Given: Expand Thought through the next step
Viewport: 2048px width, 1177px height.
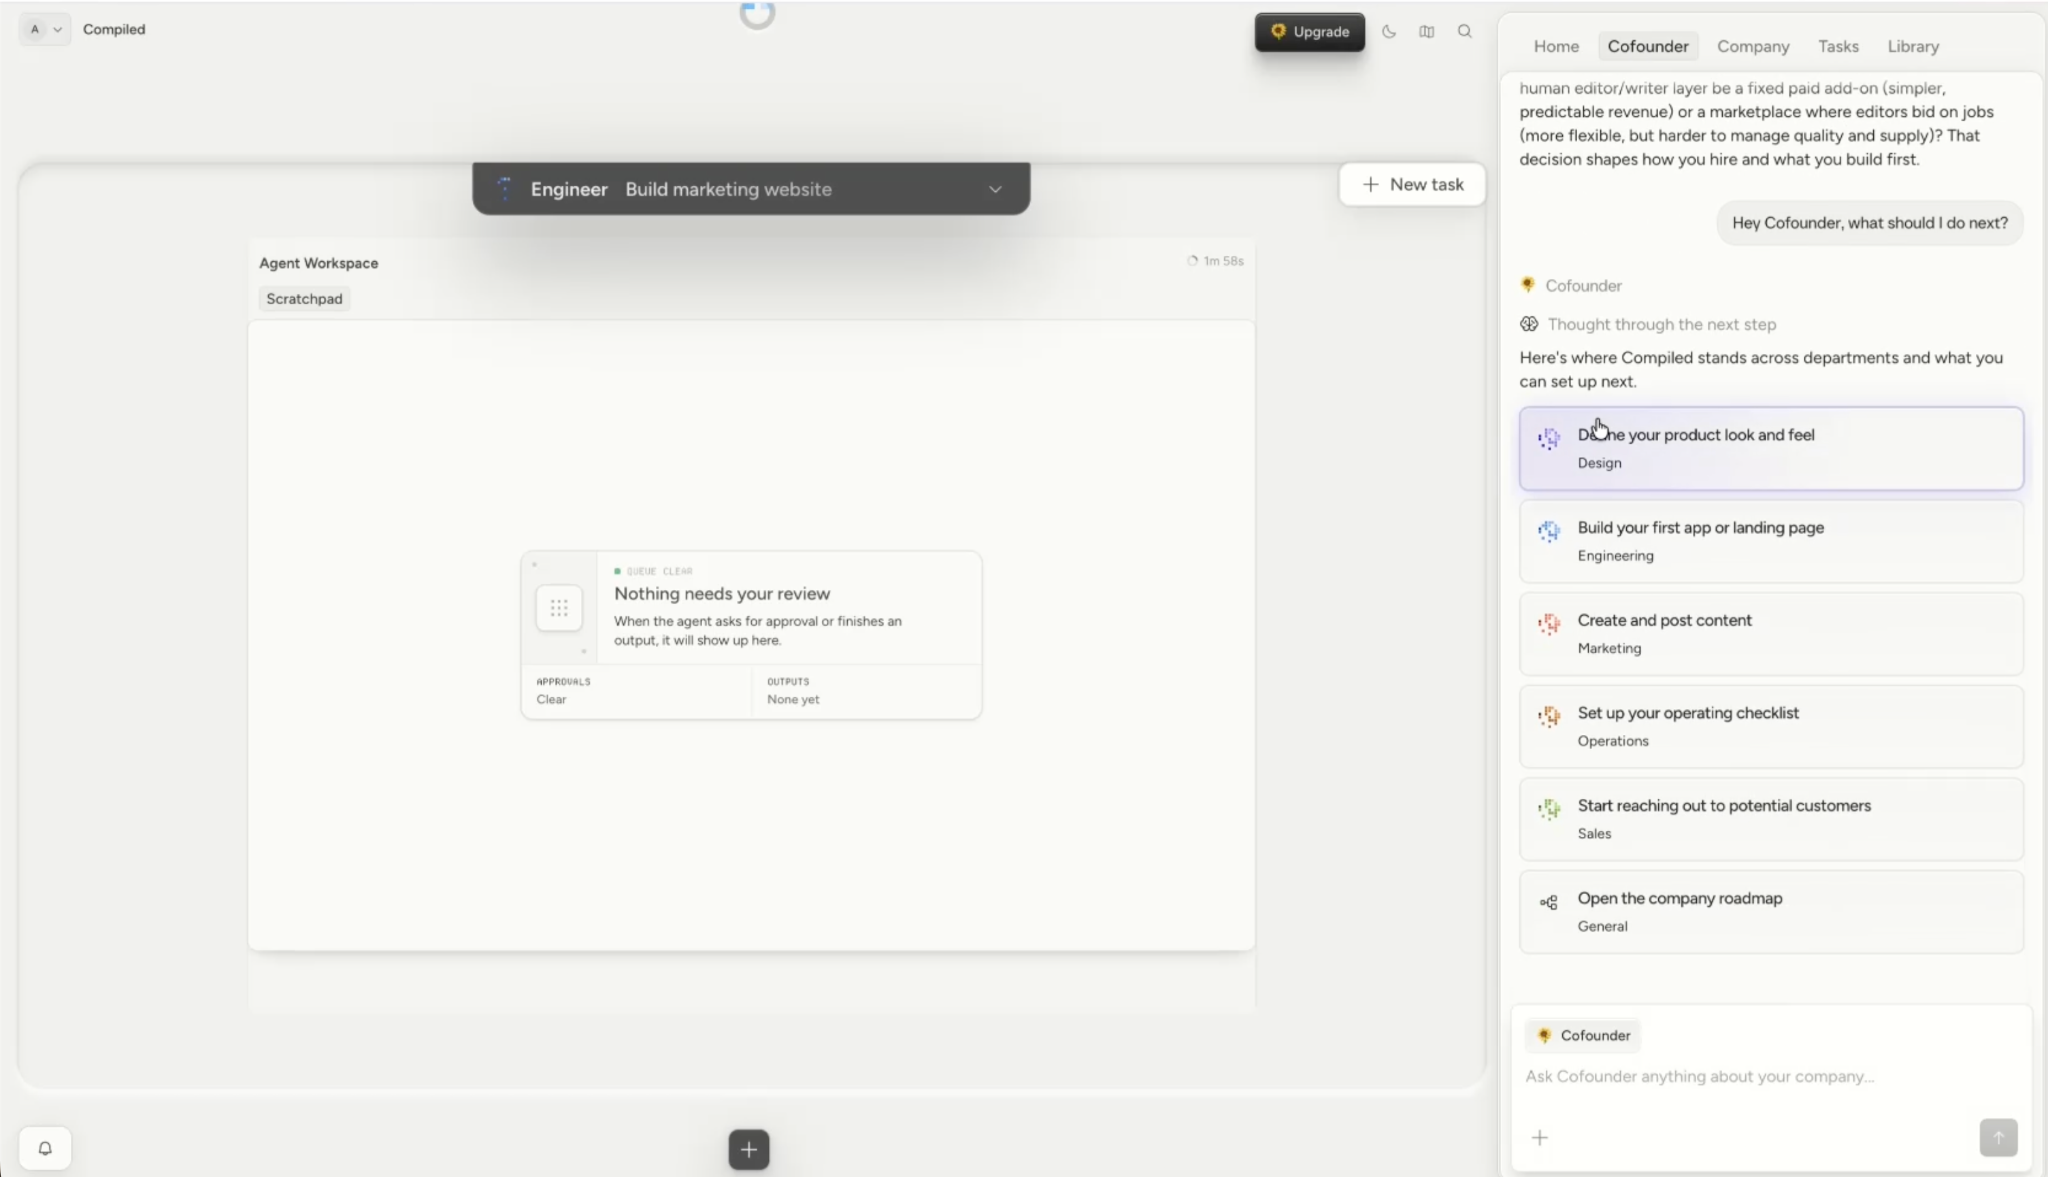Looking at the screenshot, I should point(1661,324).
